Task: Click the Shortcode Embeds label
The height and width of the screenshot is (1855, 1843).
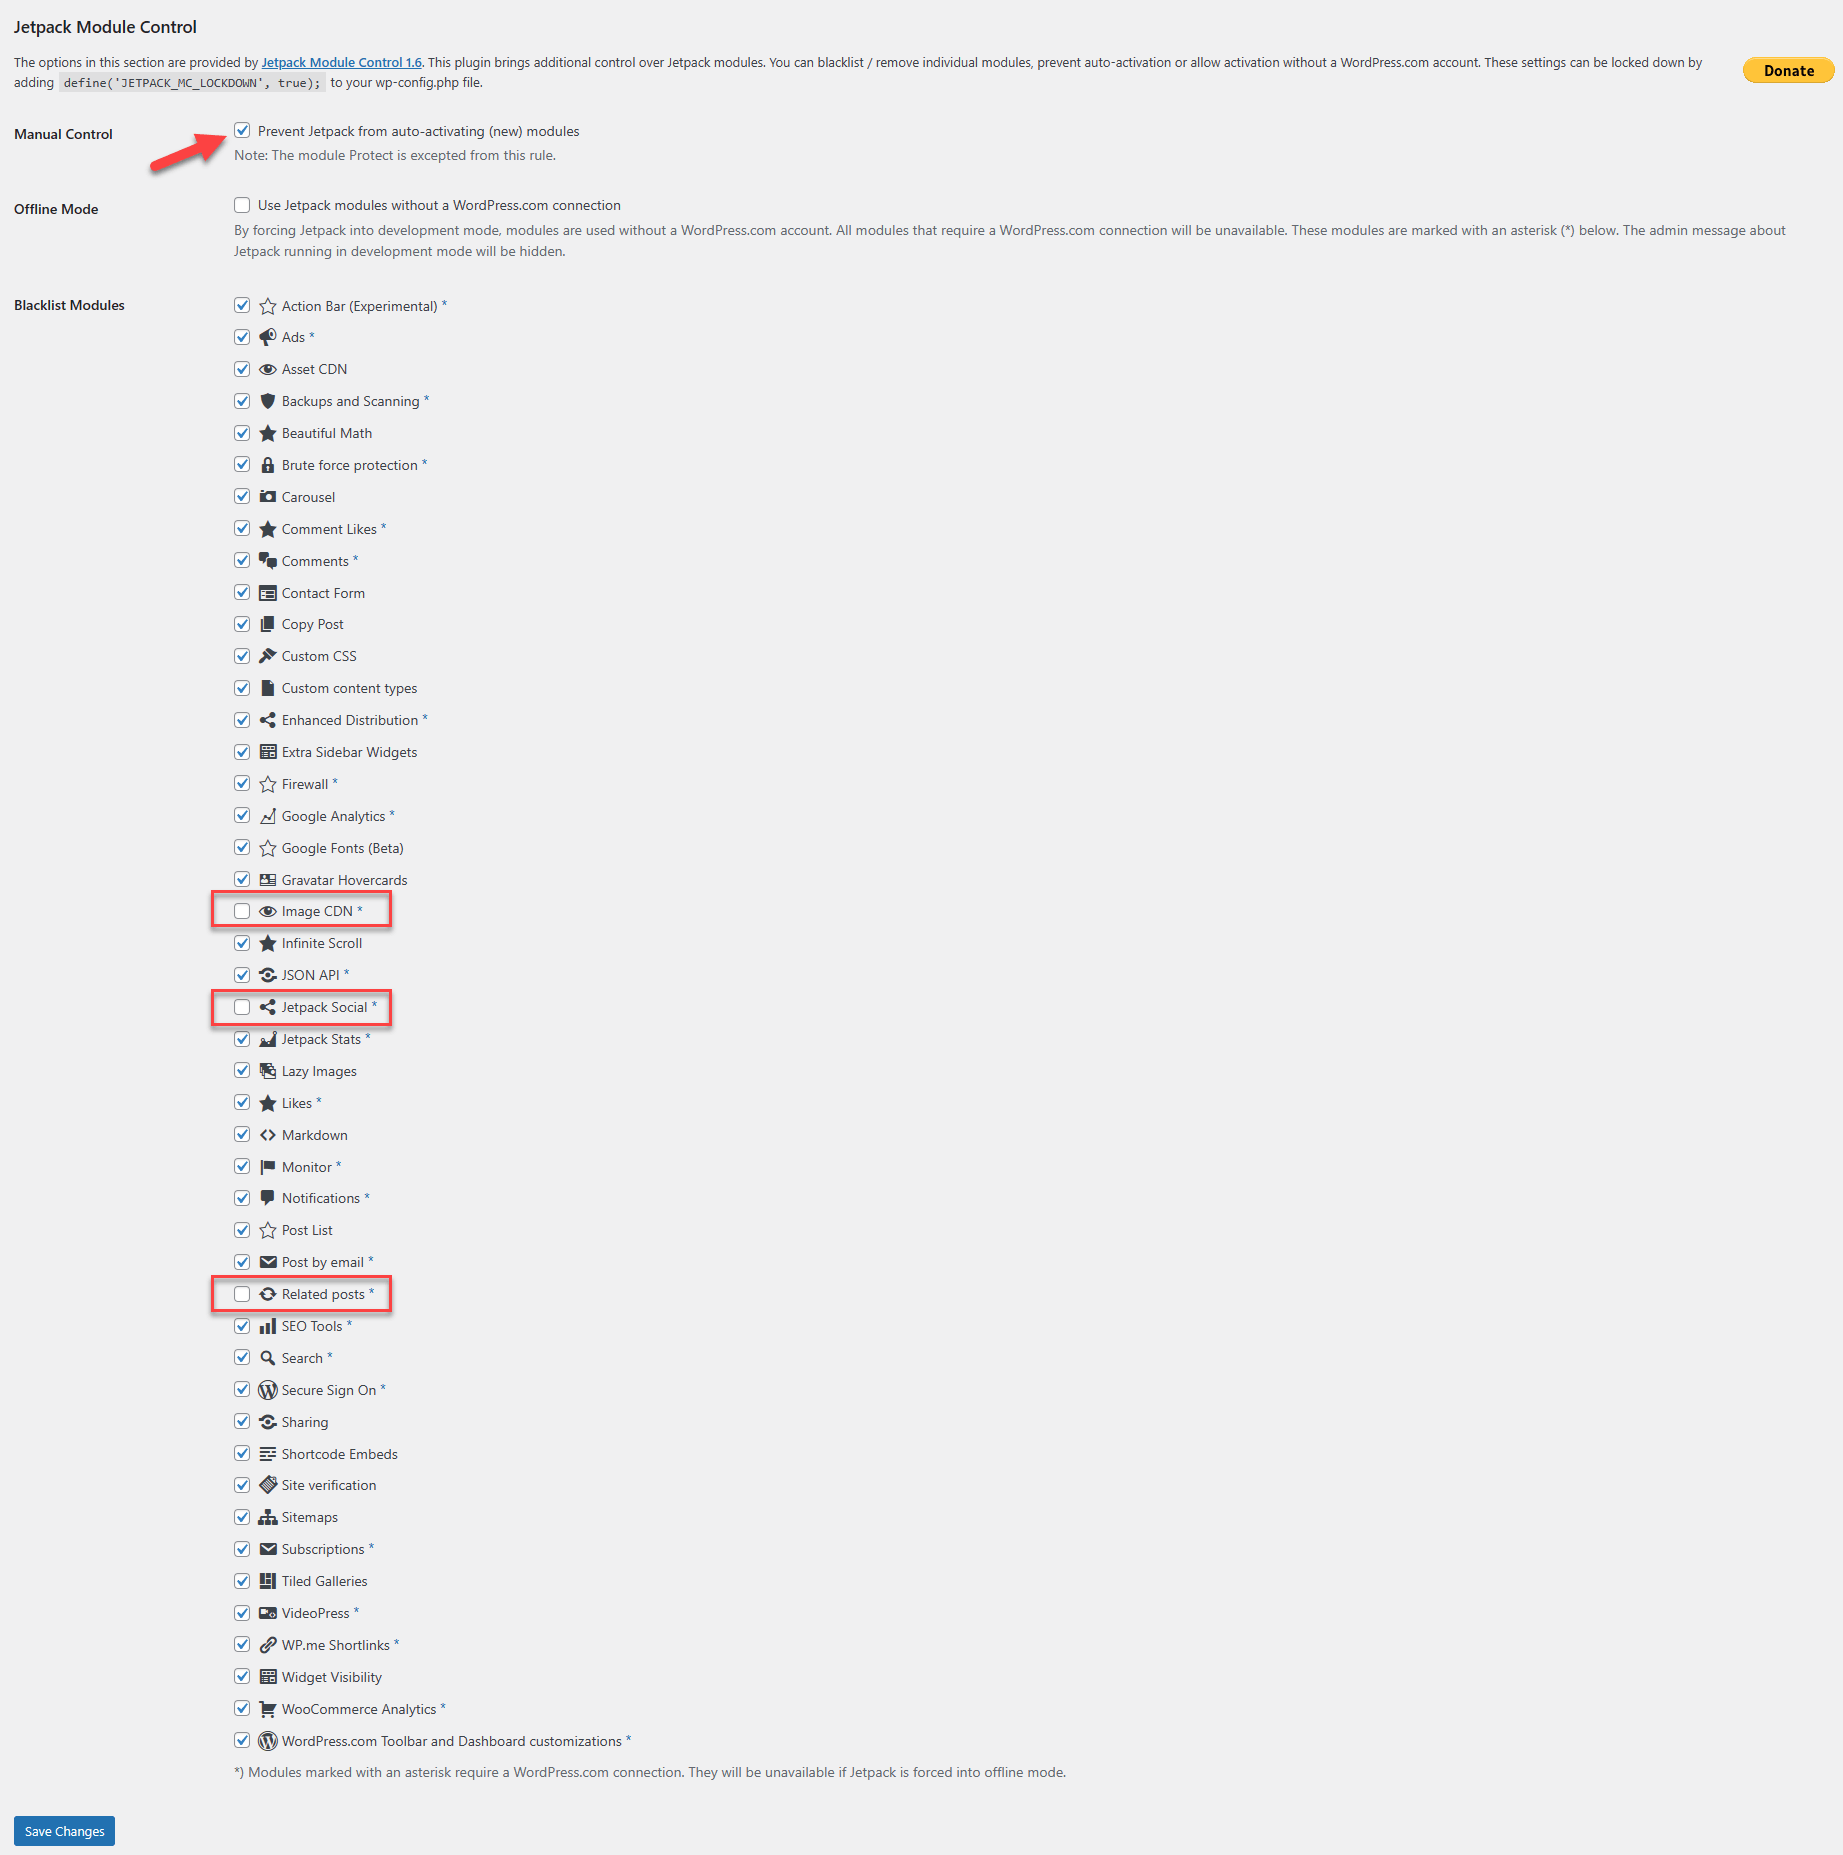Action: (339, 1454)
